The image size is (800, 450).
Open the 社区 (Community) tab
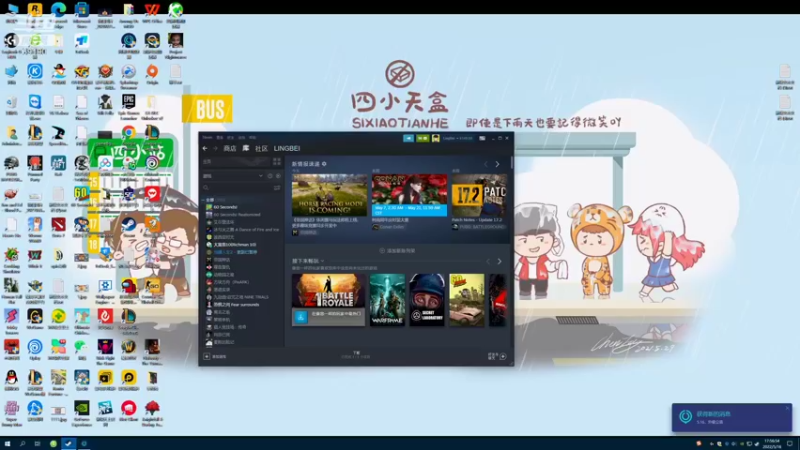coord(261,148)
